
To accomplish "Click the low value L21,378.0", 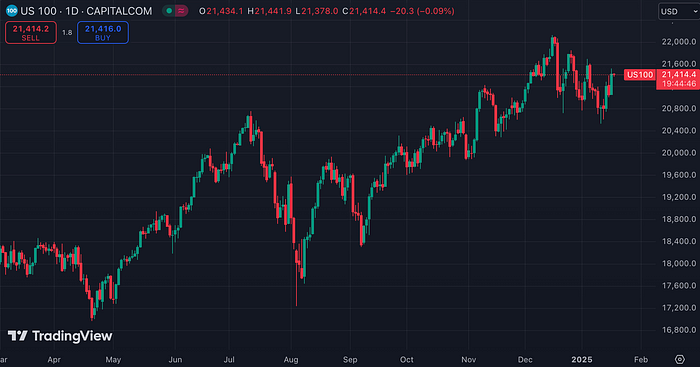I will [317, 11].
